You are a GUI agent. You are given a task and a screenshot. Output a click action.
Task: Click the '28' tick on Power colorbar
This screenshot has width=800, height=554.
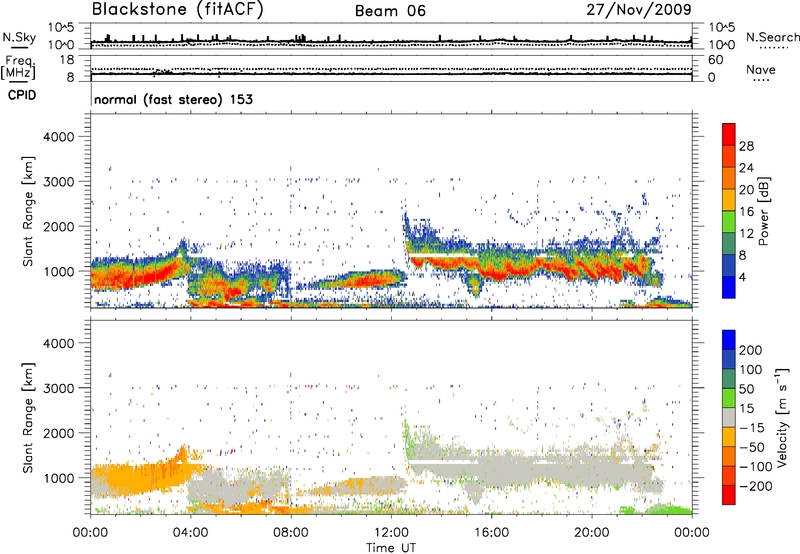click(x=746, y=146)
